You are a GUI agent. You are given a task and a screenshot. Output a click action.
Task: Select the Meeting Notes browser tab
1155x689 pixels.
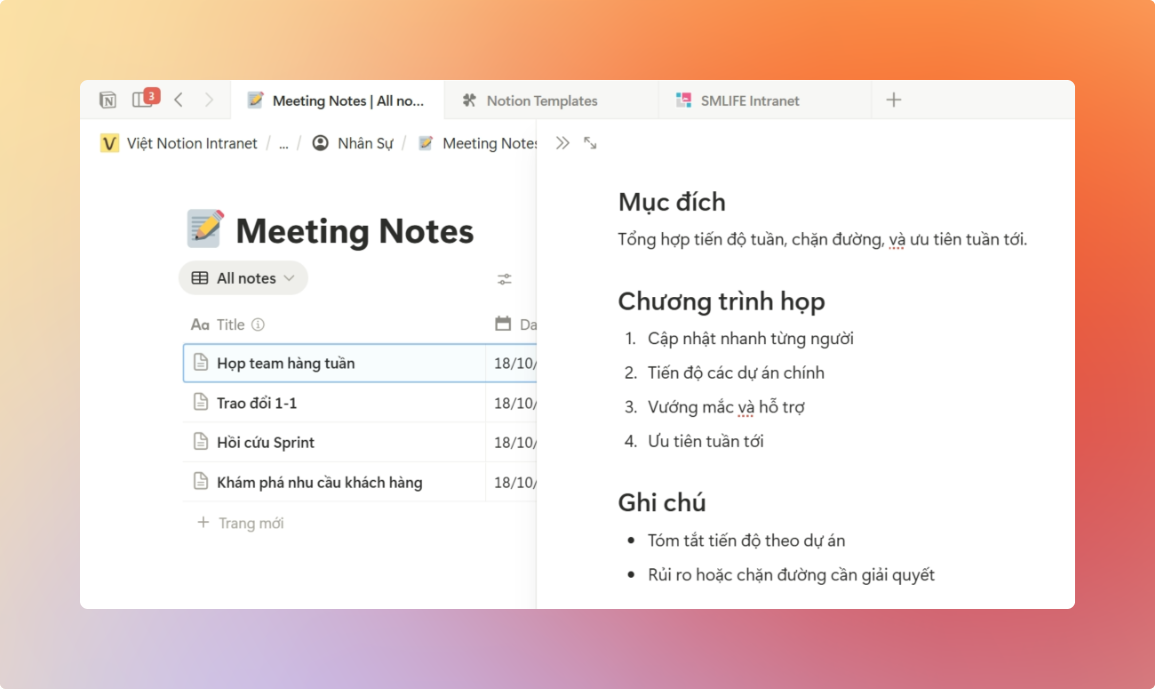point(347,101)
